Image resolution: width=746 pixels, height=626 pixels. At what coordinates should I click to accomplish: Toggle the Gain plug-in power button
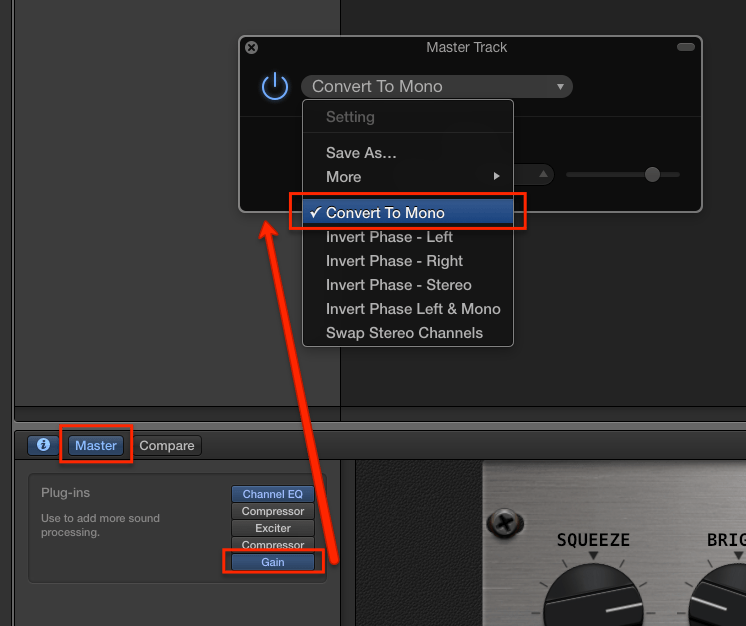click(x=275, y=87)
